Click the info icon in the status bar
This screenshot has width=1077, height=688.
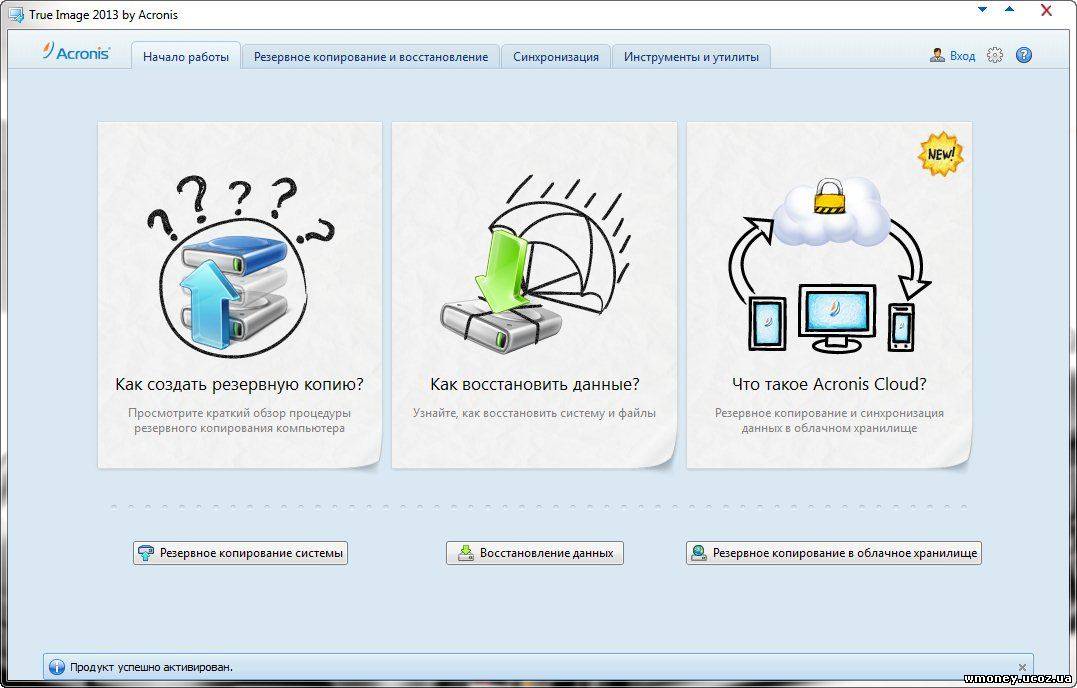(57, 667)
